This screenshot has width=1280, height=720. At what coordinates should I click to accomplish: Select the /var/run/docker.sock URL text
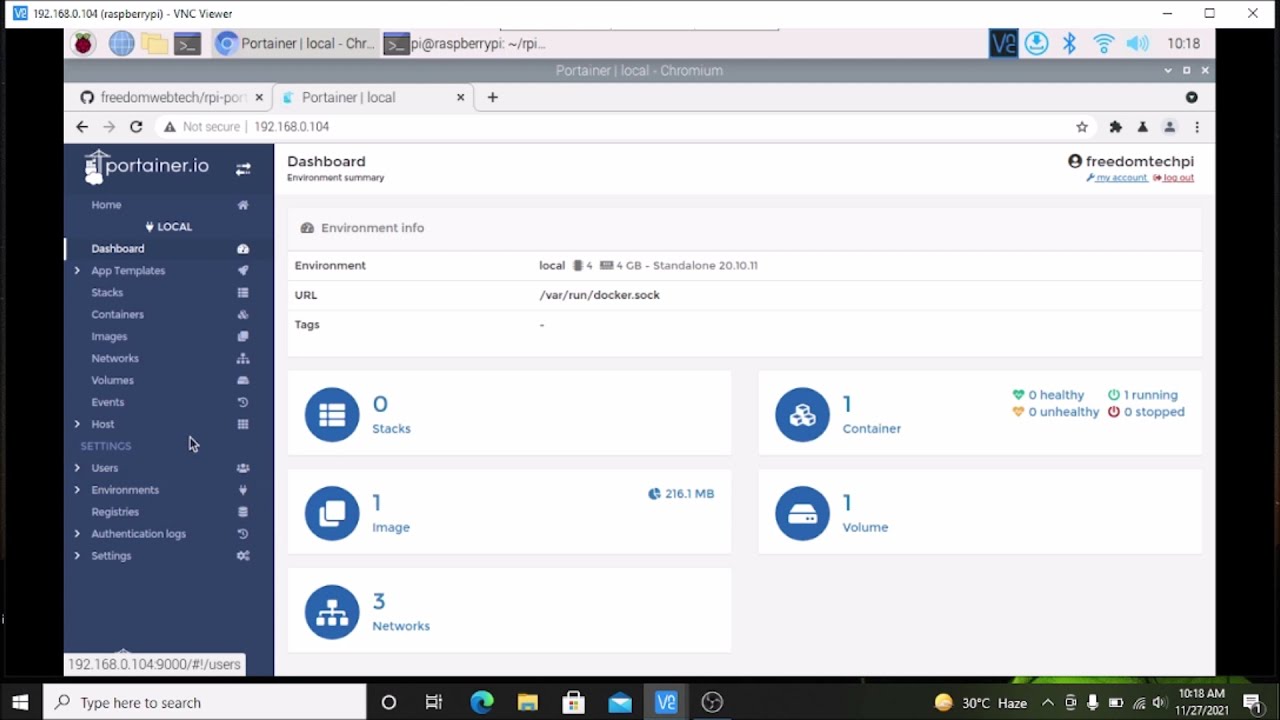(599, 295)
